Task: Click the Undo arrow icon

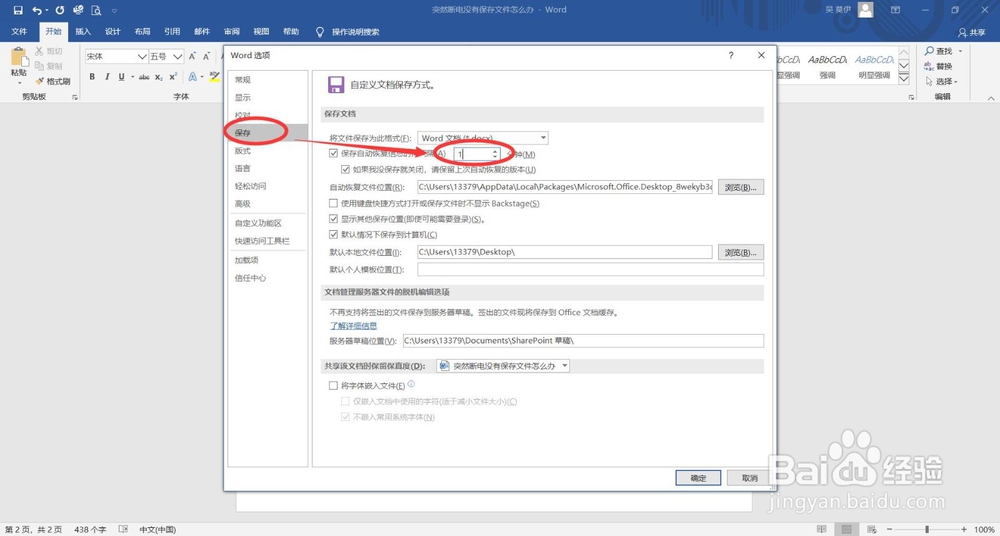Action: [x=37, y=10]
